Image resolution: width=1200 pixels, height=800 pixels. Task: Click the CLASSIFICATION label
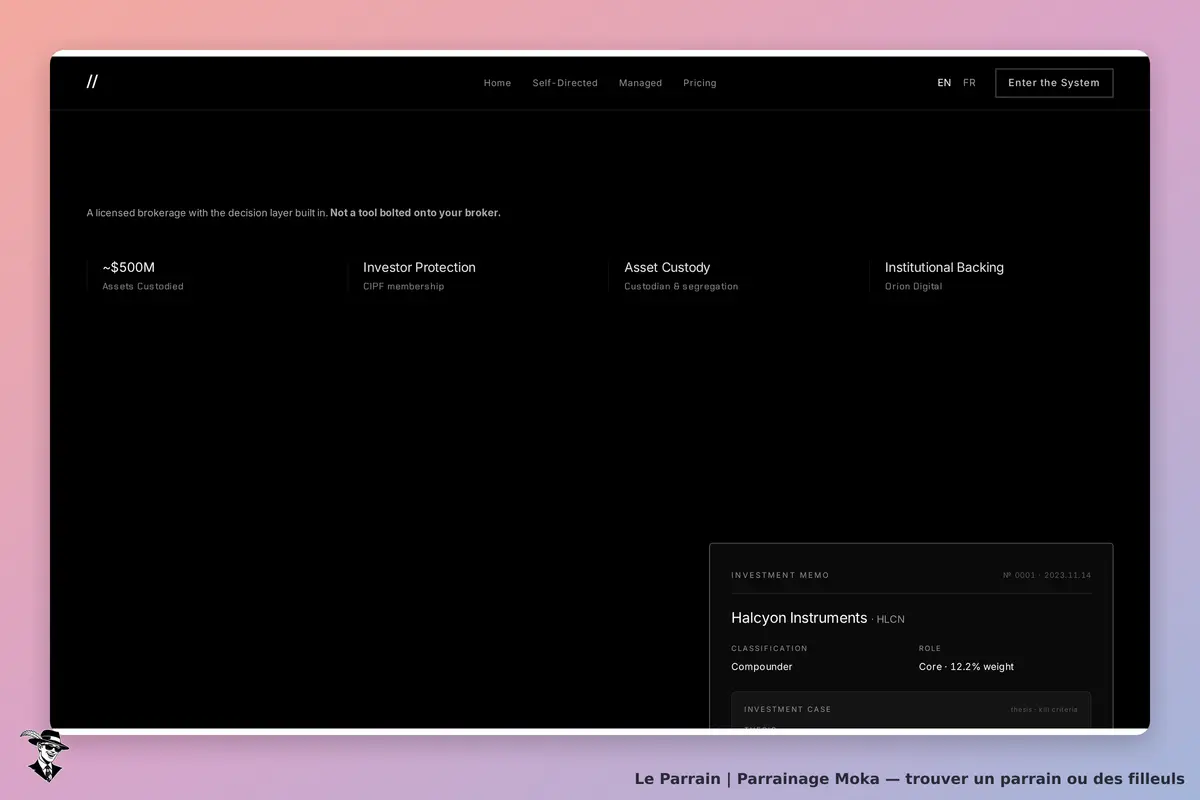(x=769, y=648)
